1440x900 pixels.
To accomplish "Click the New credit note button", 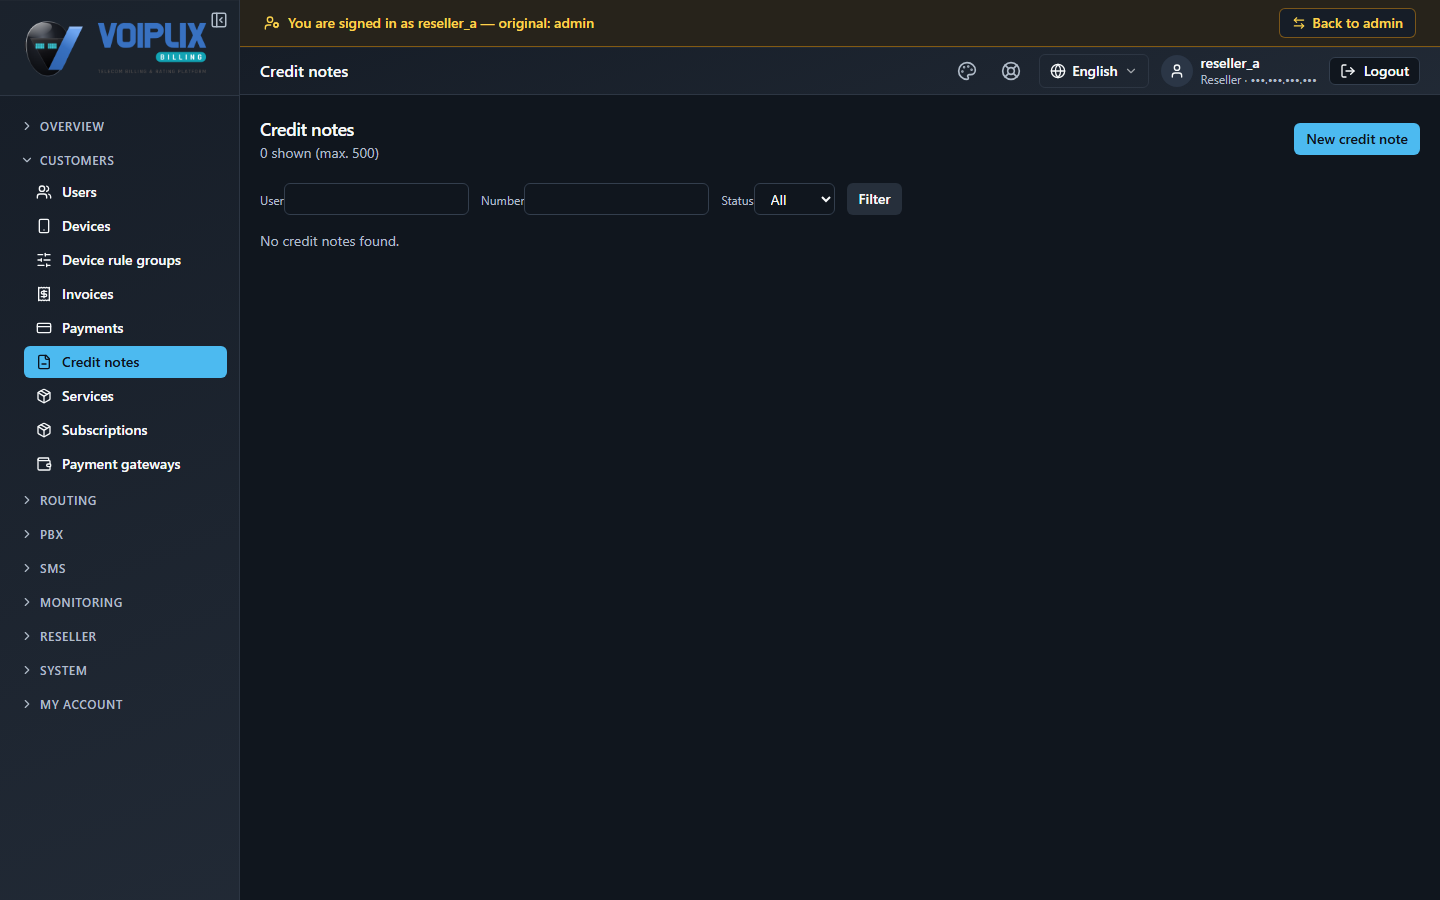I will (1357, 139).
